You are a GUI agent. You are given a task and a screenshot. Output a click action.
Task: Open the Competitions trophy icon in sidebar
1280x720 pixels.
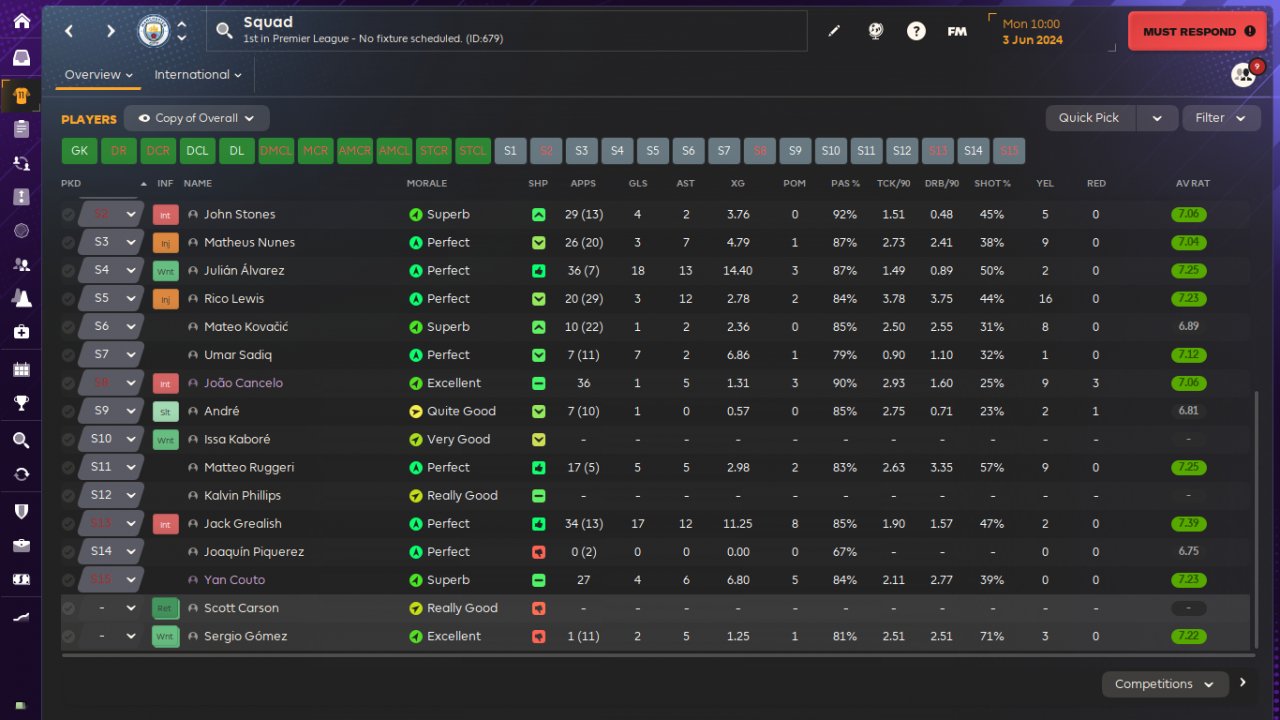(x=21, y=404)
